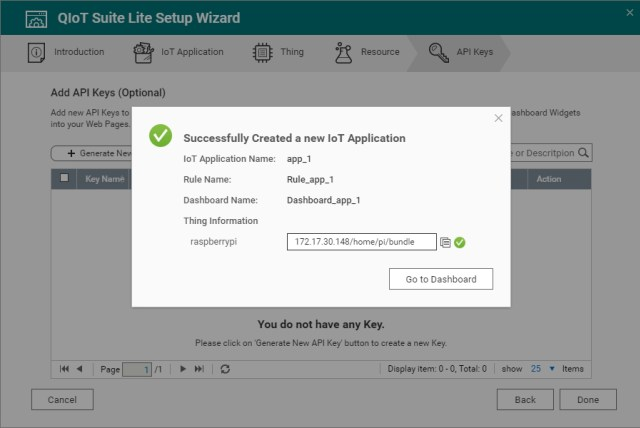Click the Cancel button
This screenshot has height=428, width=640.
[x=62, y=399]
